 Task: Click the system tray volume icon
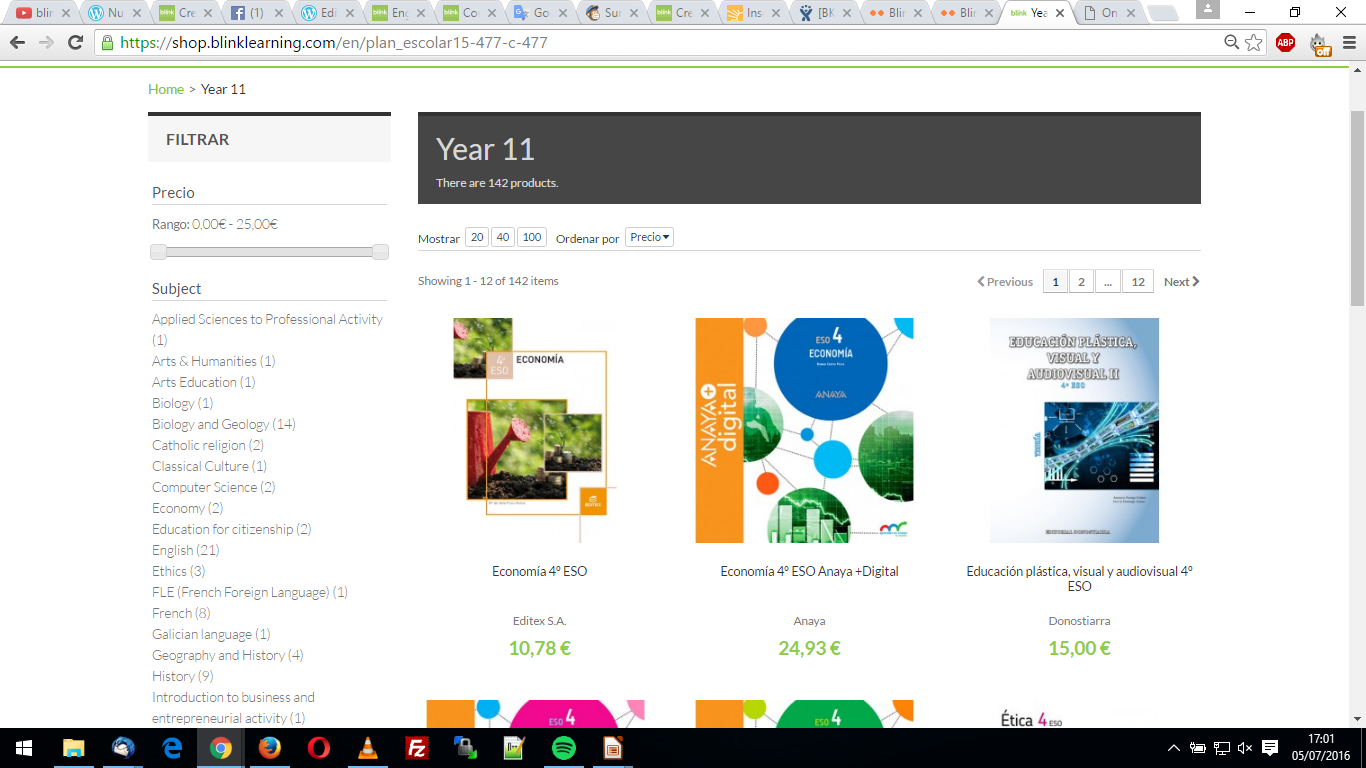click(x=1245, y=748)
